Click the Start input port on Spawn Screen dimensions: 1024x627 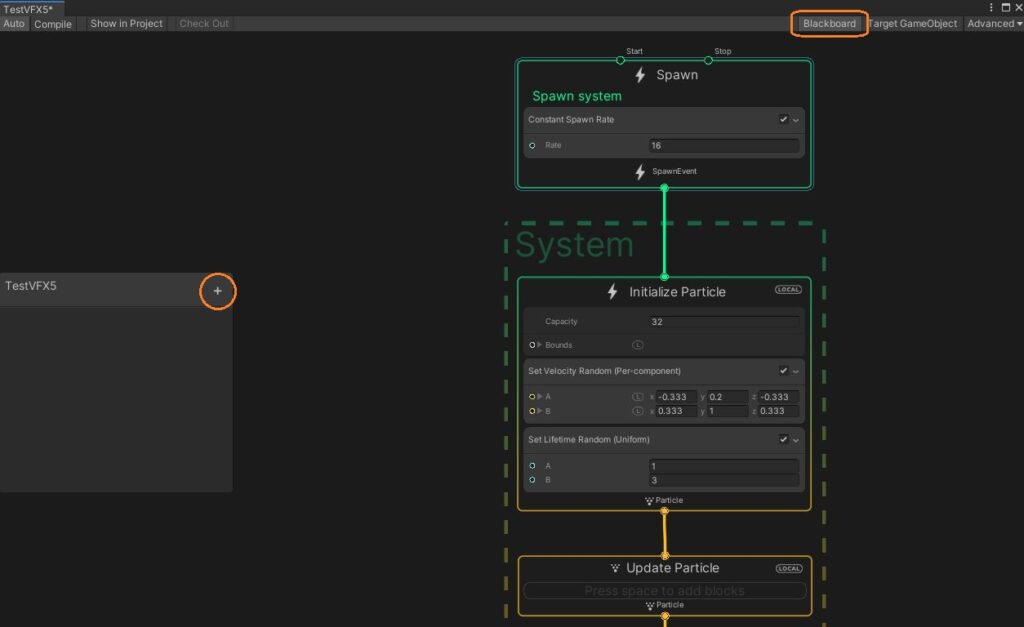[620, 60]
